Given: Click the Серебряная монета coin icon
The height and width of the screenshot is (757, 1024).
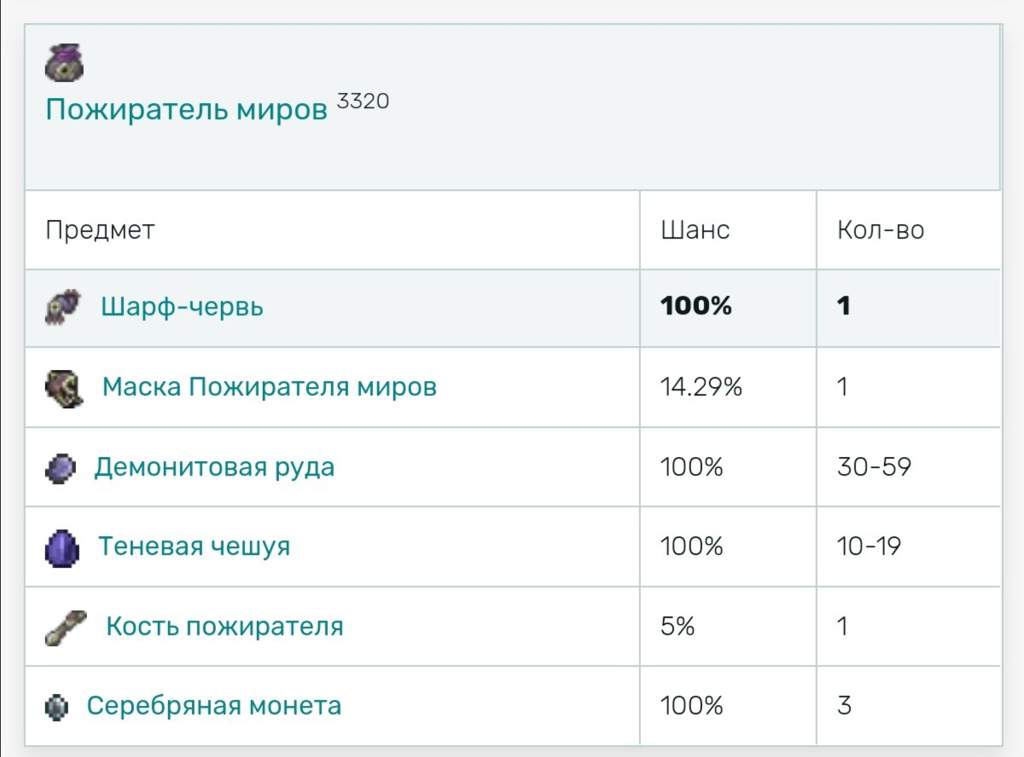Looking at the screenshot, I should [57, 707].
